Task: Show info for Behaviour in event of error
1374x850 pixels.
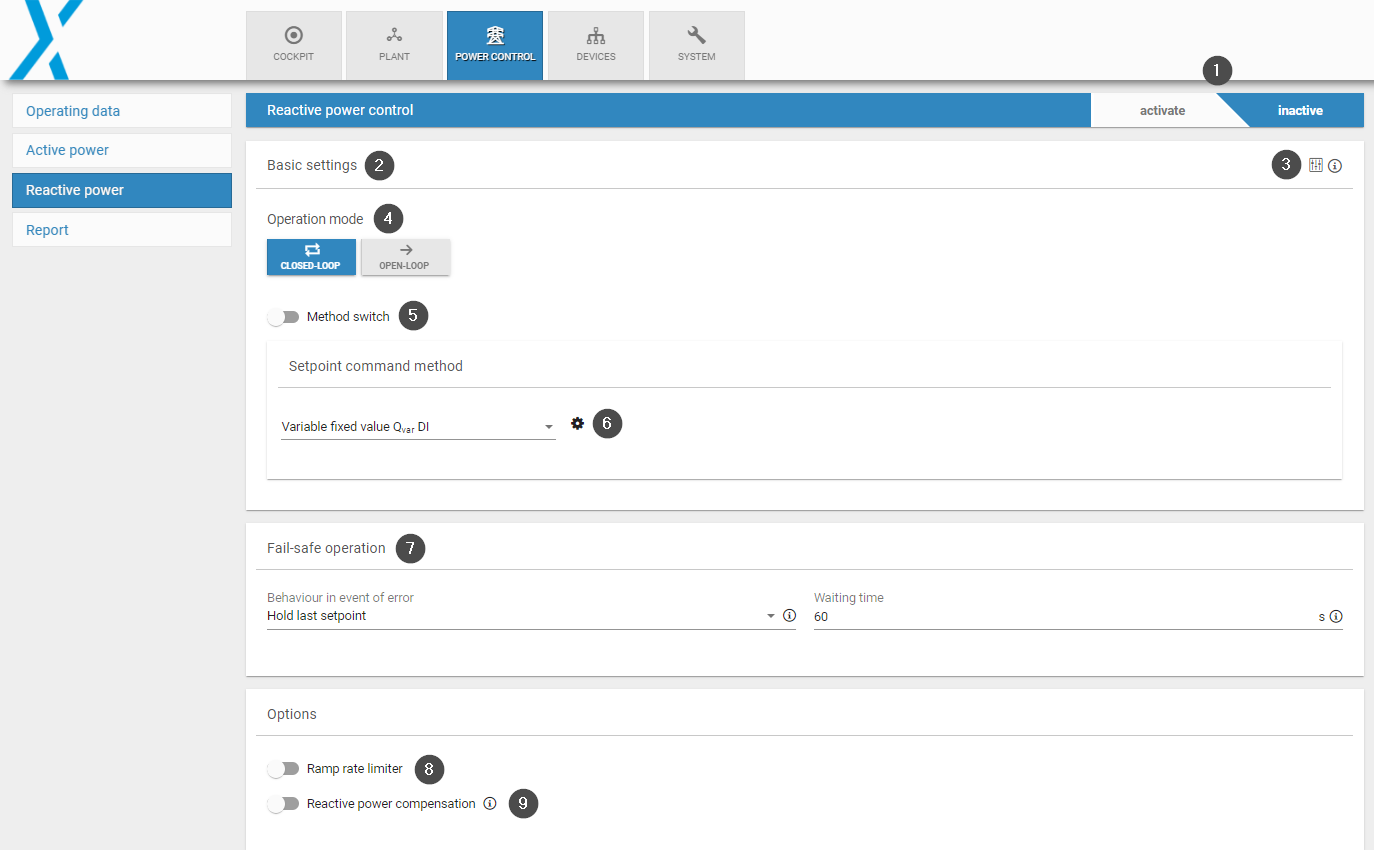Action: pos(789,616)
